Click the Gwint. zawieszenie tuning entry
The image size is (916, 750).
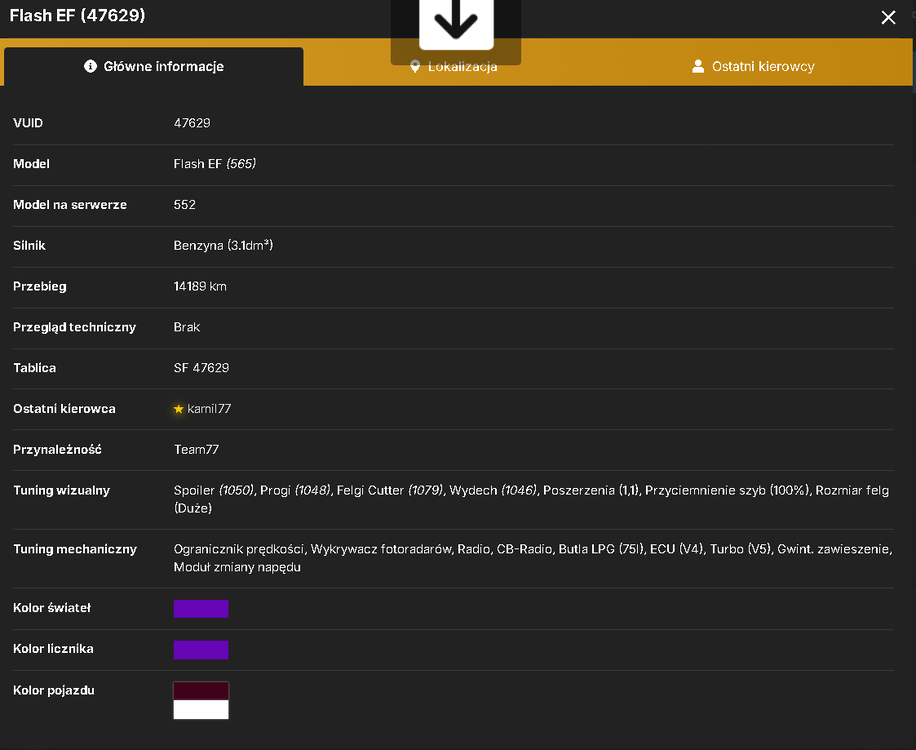click(834, 550)
